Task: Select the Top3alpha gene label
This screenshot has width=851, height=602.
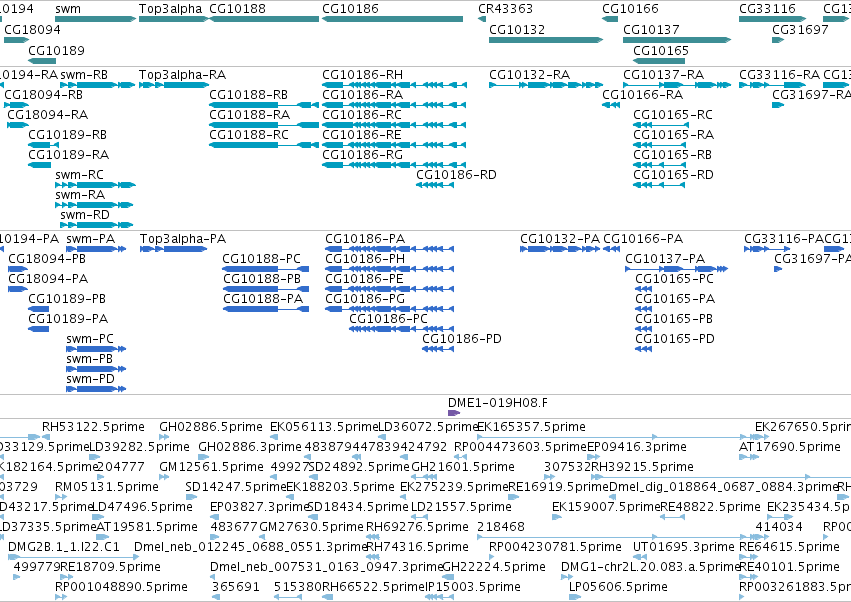Action: point(170,9)
